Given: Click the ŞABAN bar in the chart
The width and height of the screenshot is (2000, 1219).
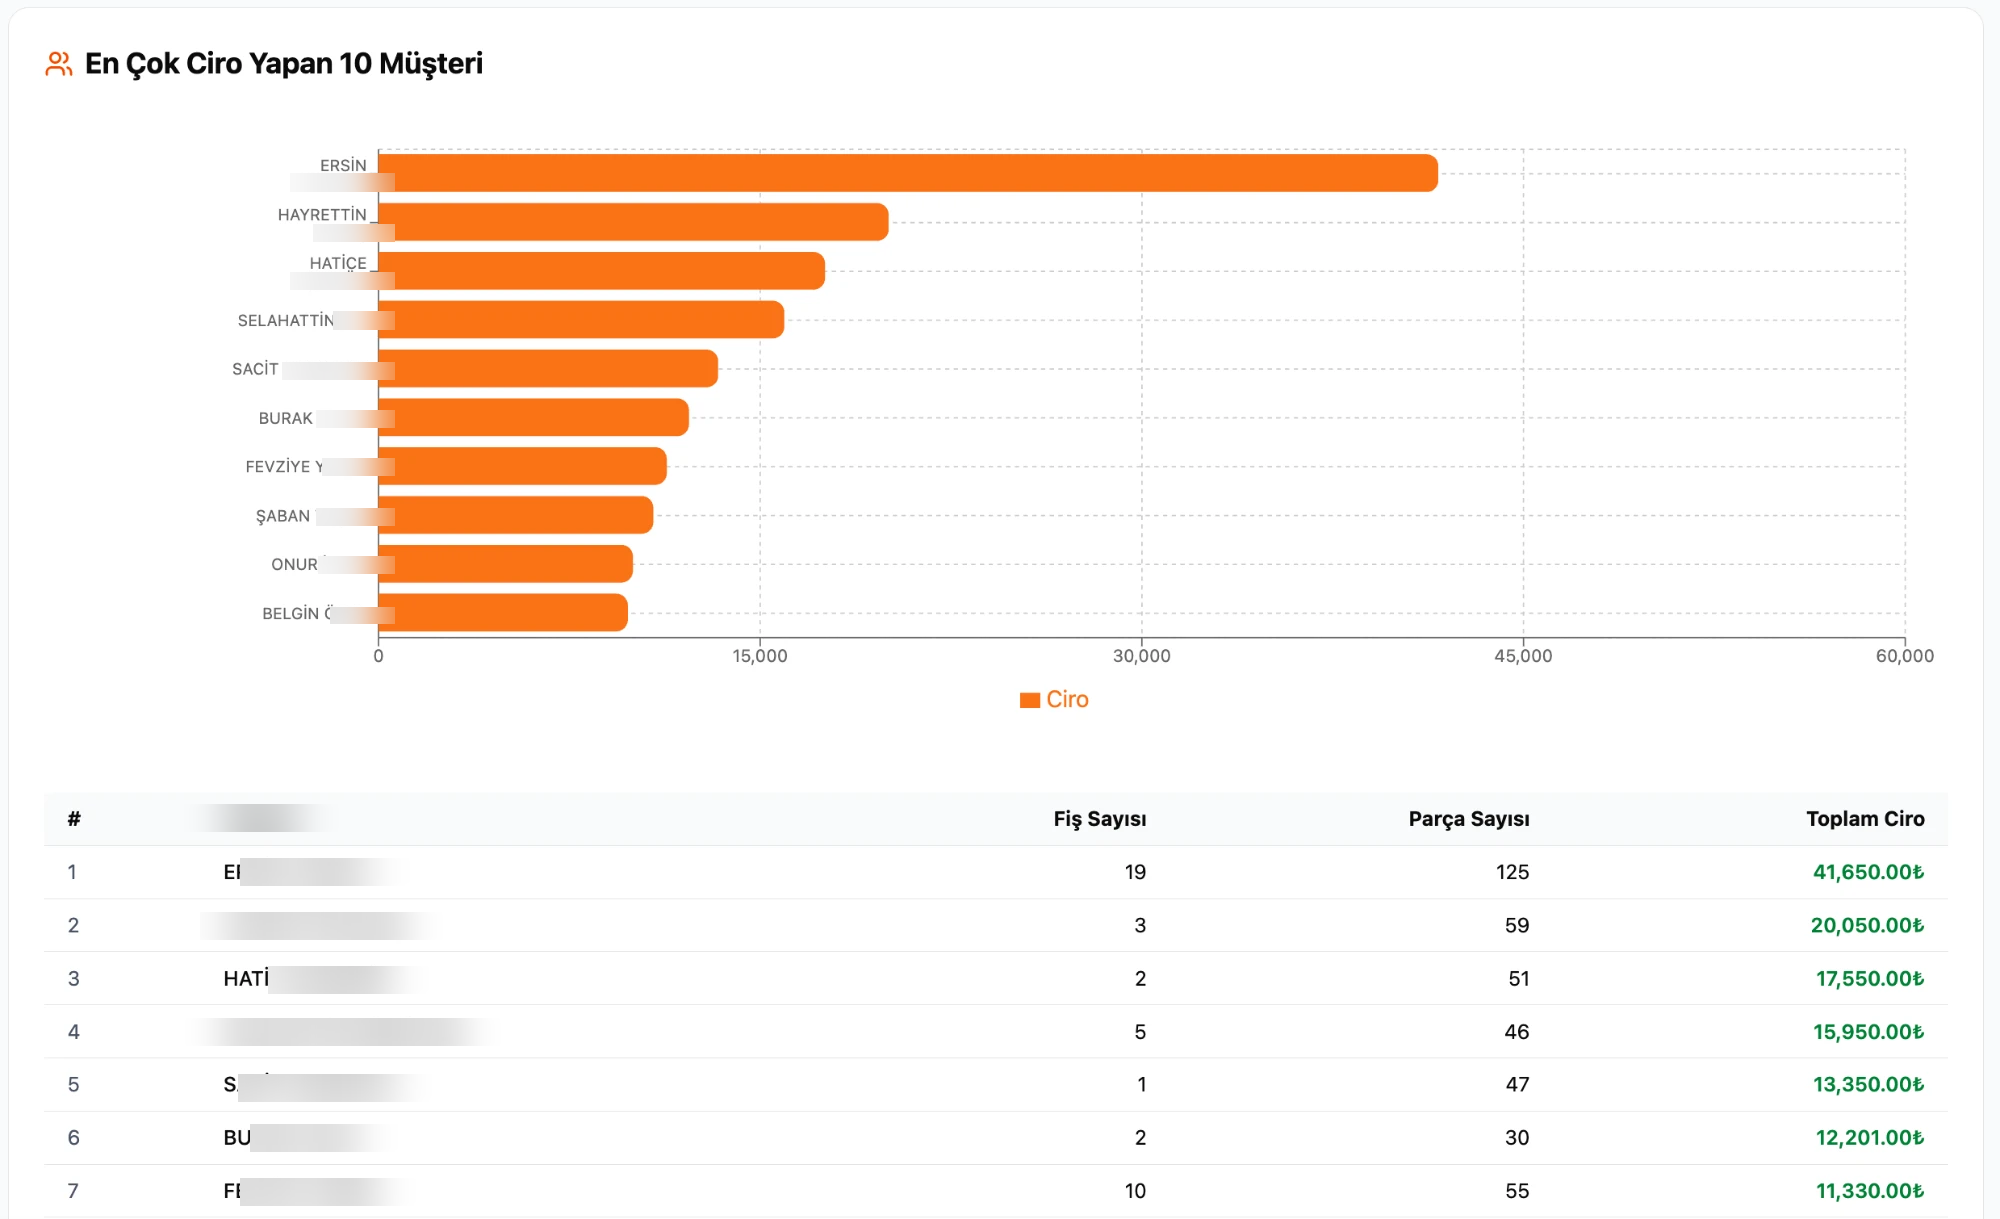Looking at the screenshot, I should [x=515, y=515].
